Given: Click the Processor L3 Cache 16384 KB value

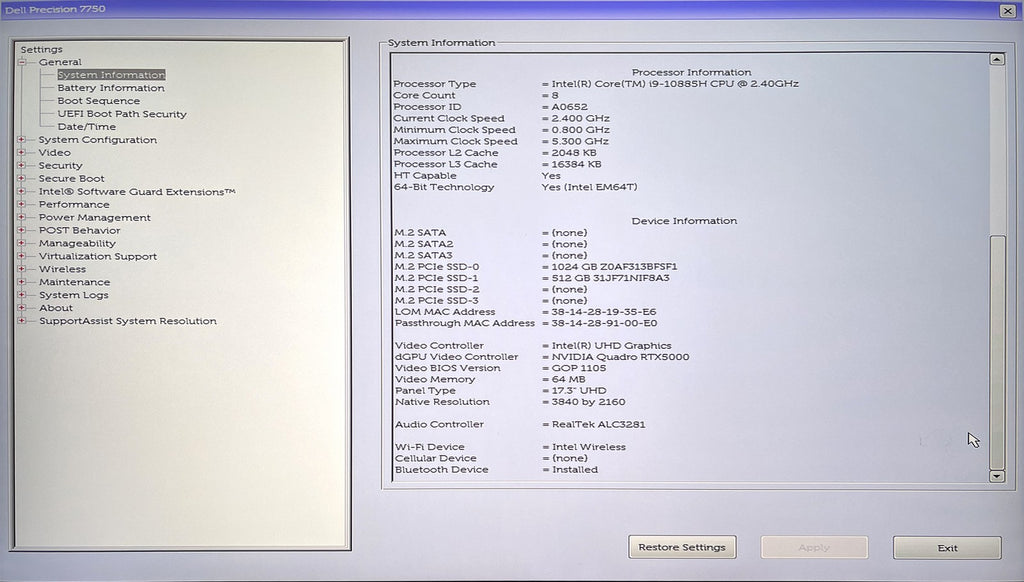Looking at the screenshot, I should point(577,164).
